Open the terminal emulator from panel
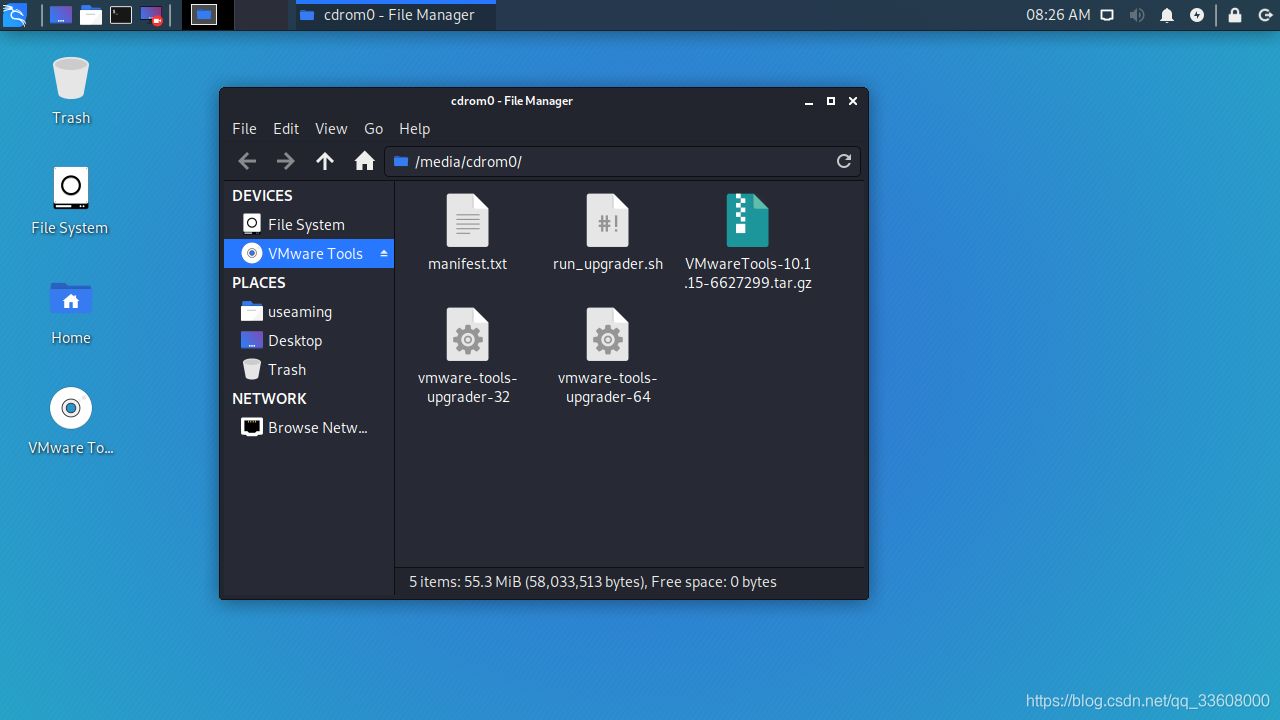Viewport: 1280px width, 720px height. tap(121, 15)
